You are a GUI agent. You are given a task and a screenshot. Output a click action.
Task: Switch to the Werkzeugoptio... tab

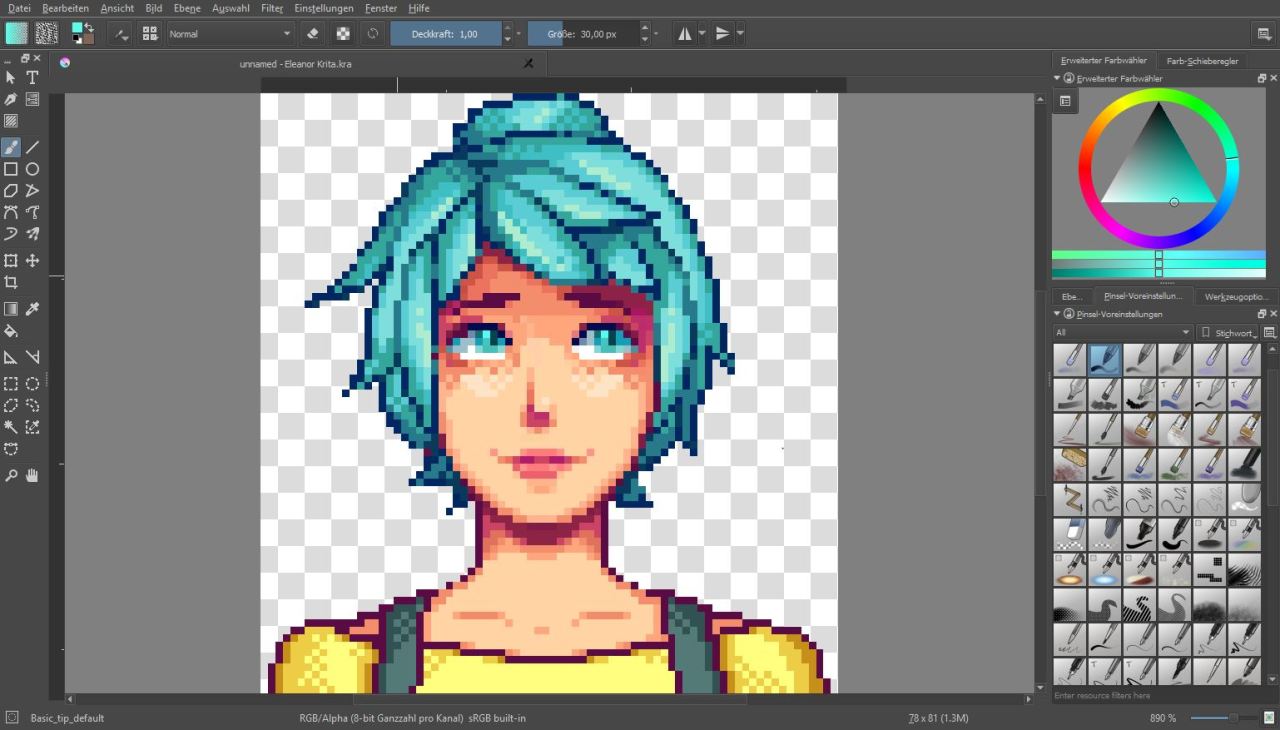1237,297
